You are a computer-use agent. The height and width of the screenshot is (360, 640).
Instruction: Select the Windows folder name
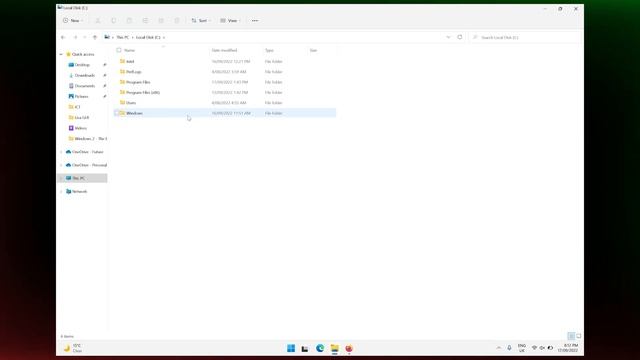coord(134,113)
